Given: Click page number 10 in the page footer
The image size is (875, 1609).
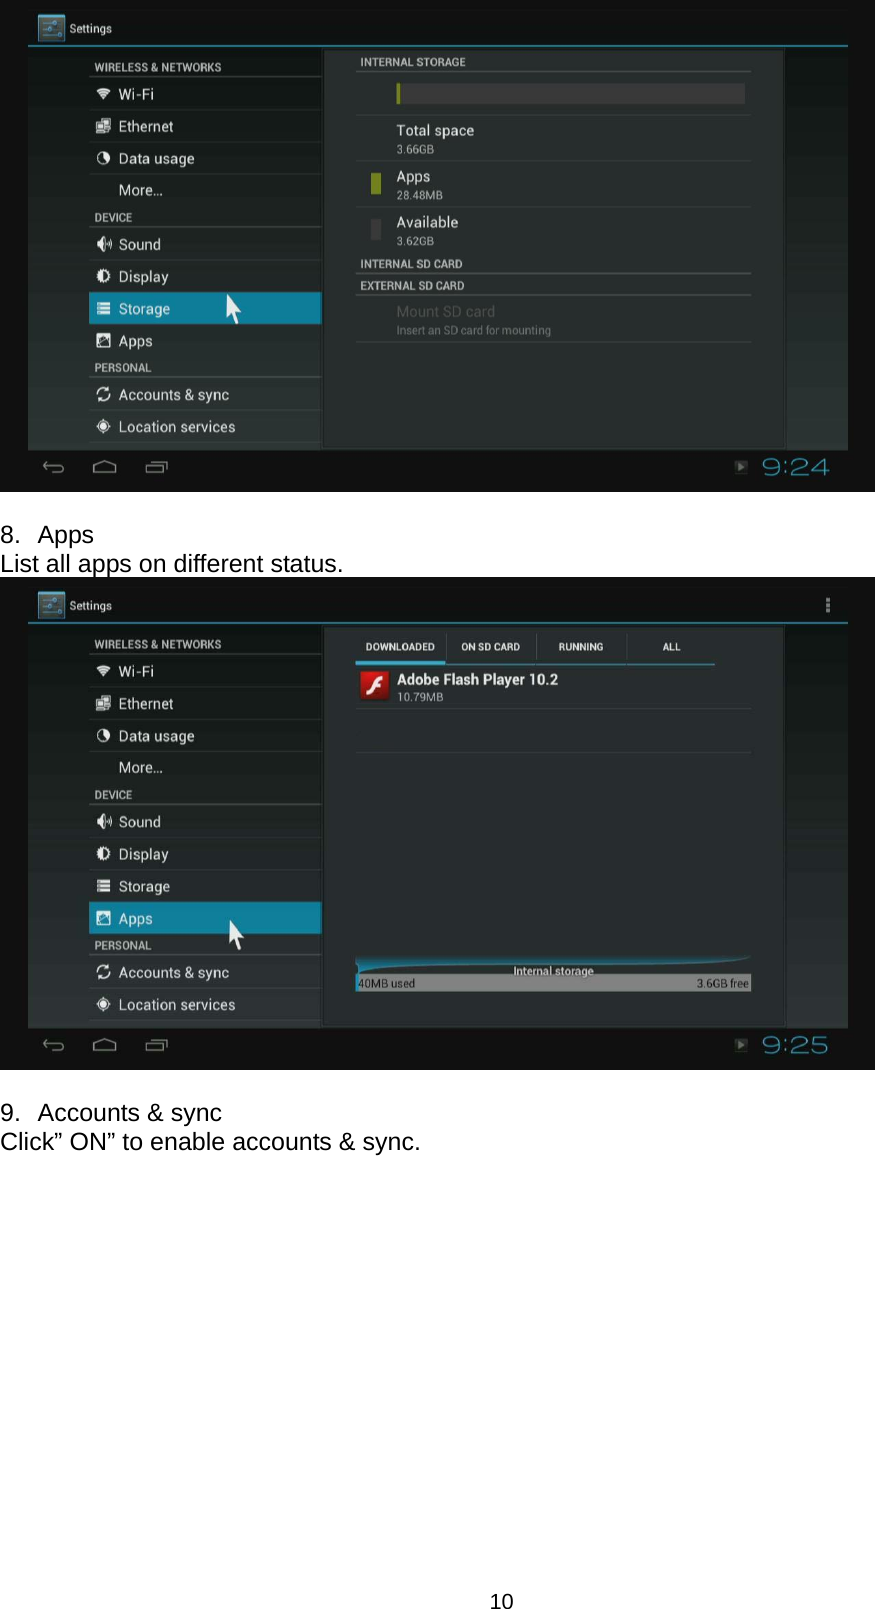Looking at the screenshot, I should pos(501,1601).
